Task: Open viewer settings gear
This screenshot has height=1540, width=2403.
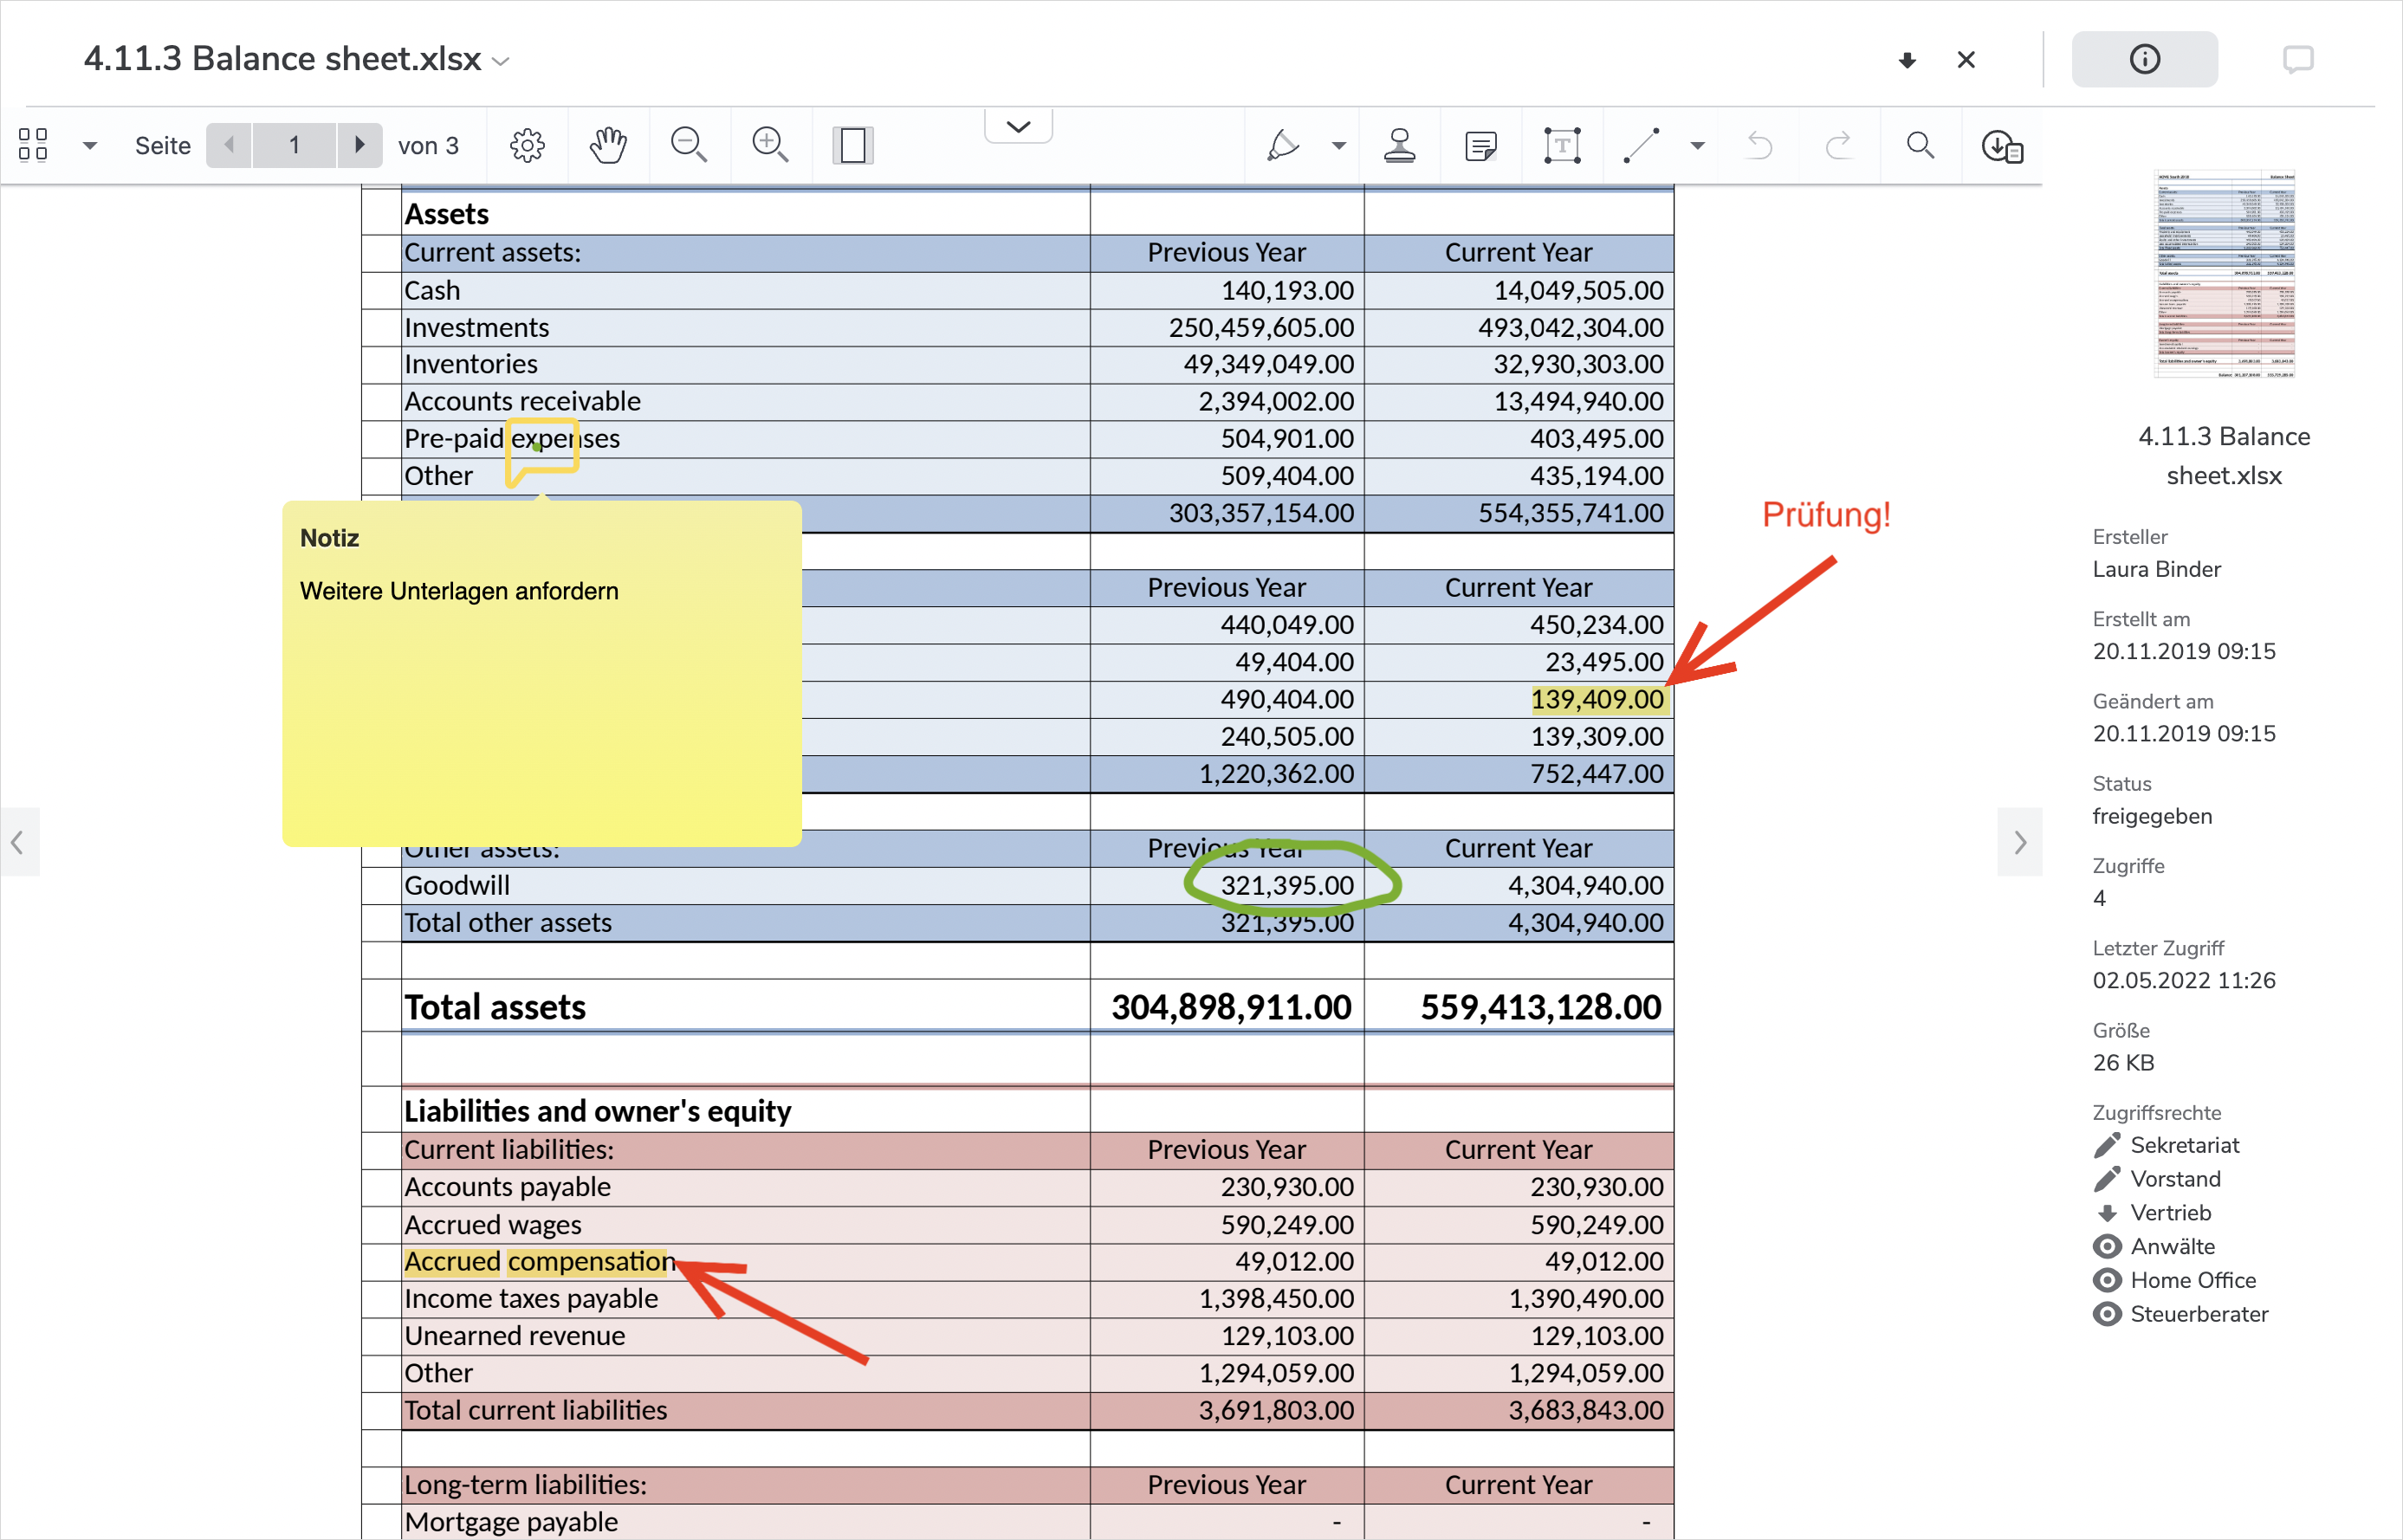Action: (527, 146)
